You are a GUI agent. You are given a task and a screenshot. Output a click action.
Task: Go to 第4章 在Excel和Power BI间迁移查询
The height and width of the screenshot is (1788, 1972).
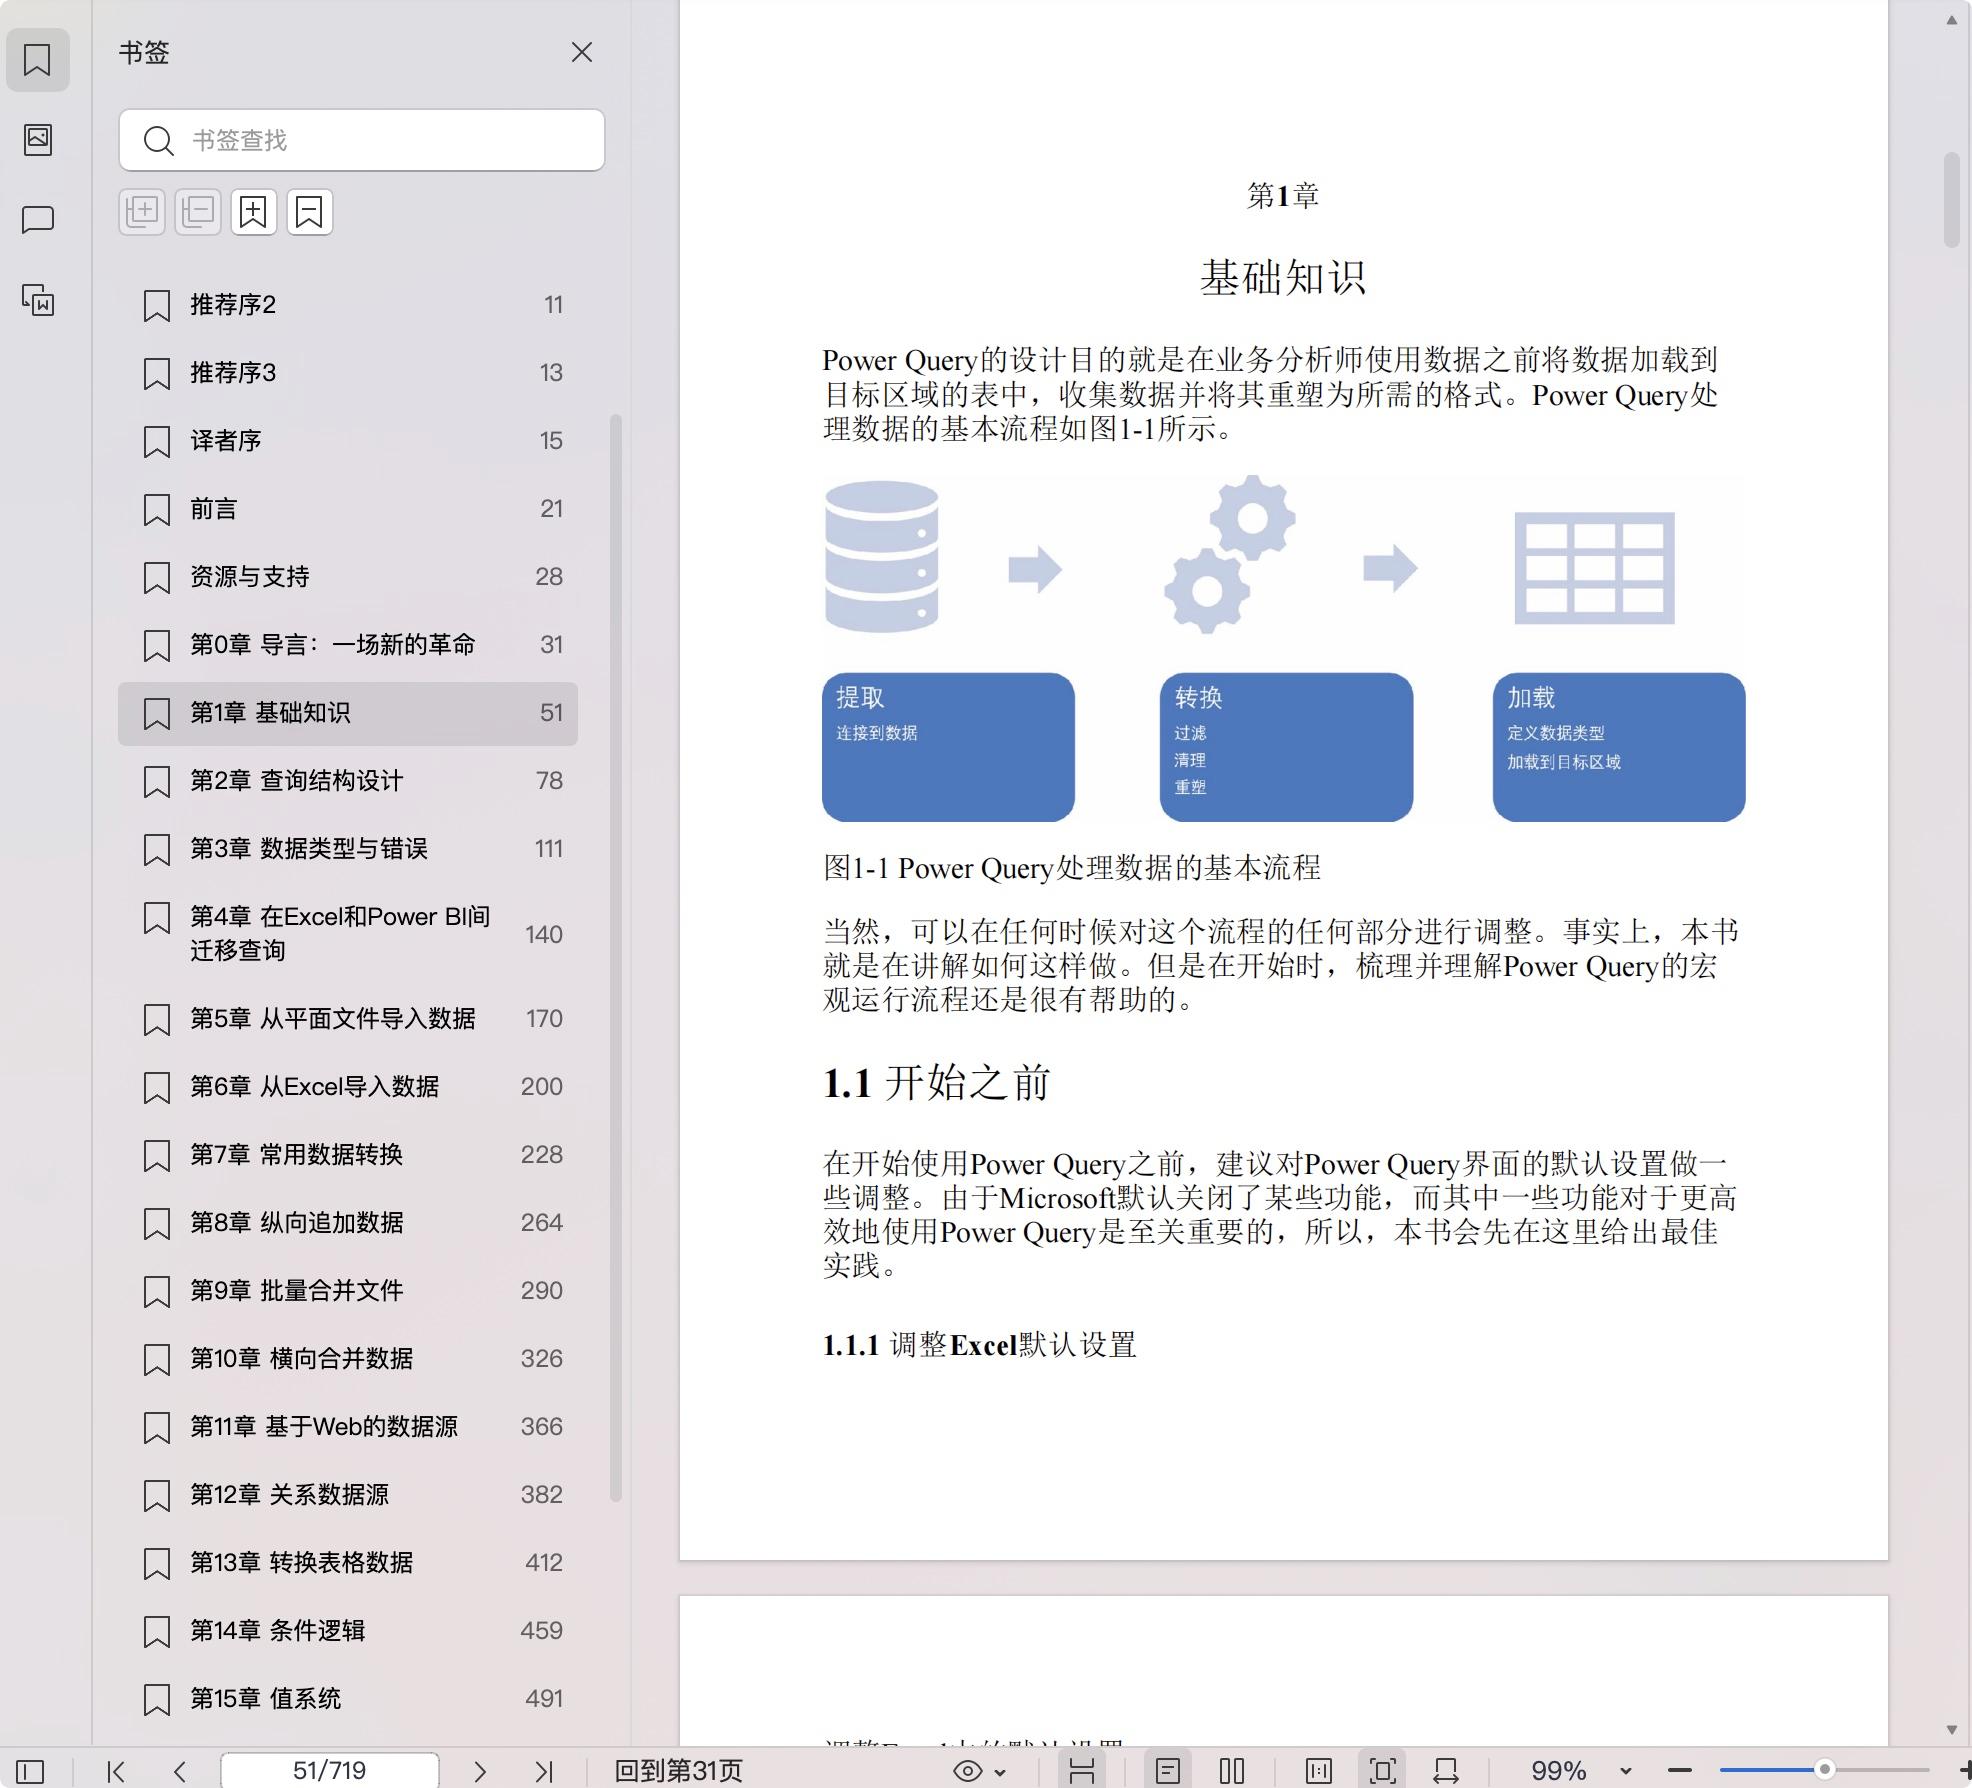[x=348, y=934]
